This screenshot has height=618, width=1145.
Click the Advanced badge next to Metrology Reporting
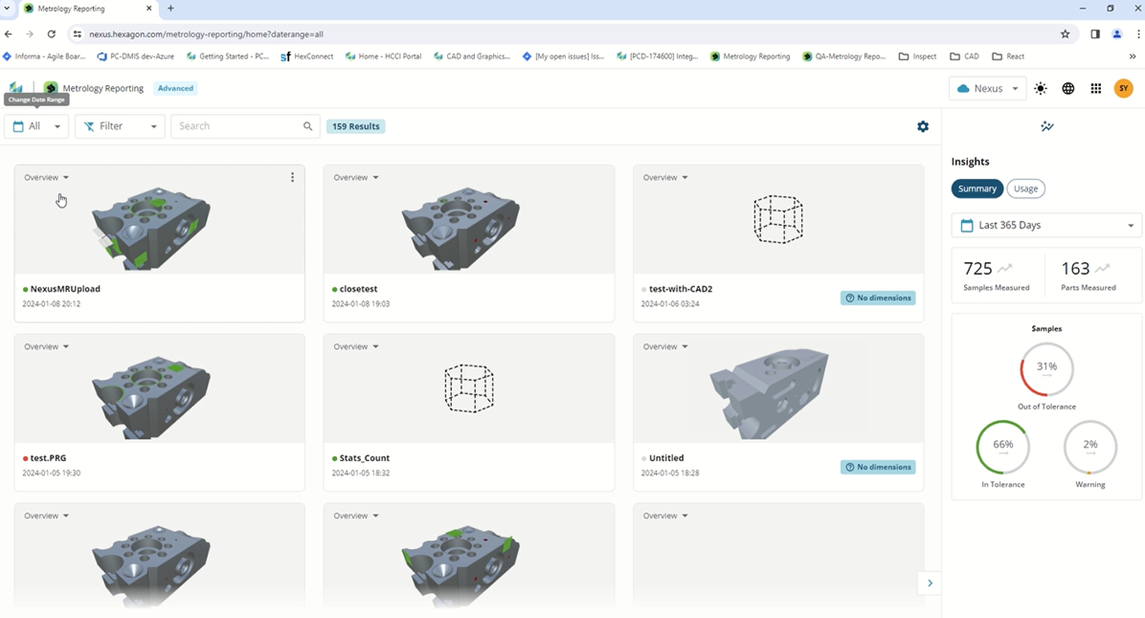tap(176, 88)
